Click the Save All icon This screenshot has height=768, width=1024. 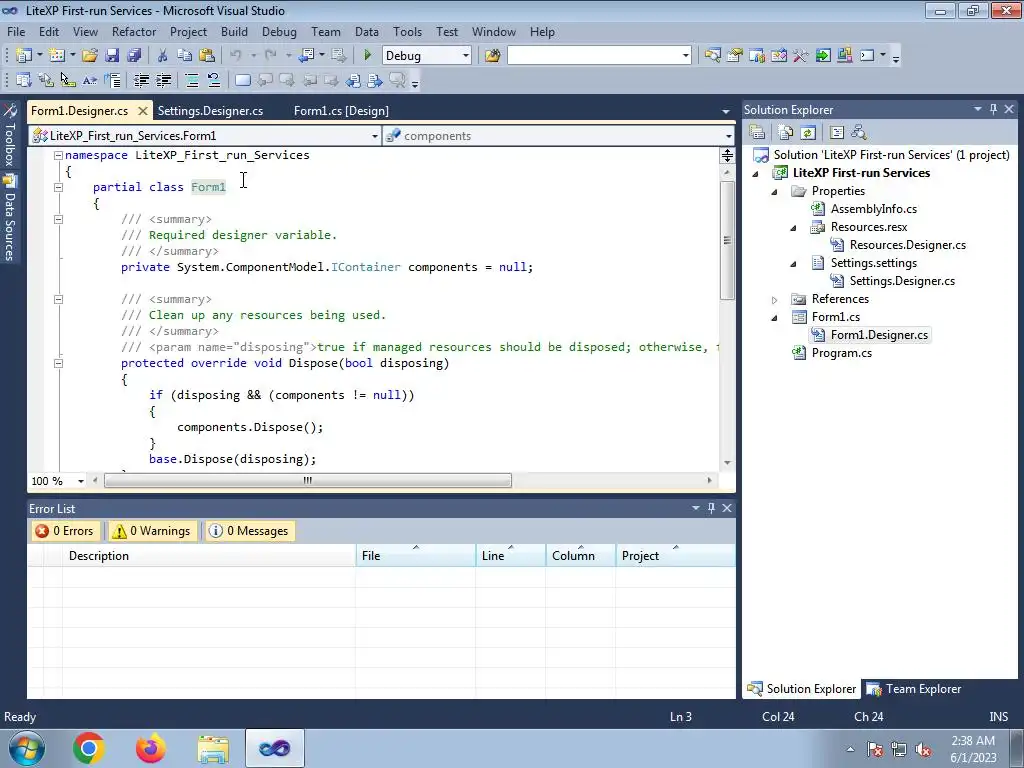(x=134, y=56)
